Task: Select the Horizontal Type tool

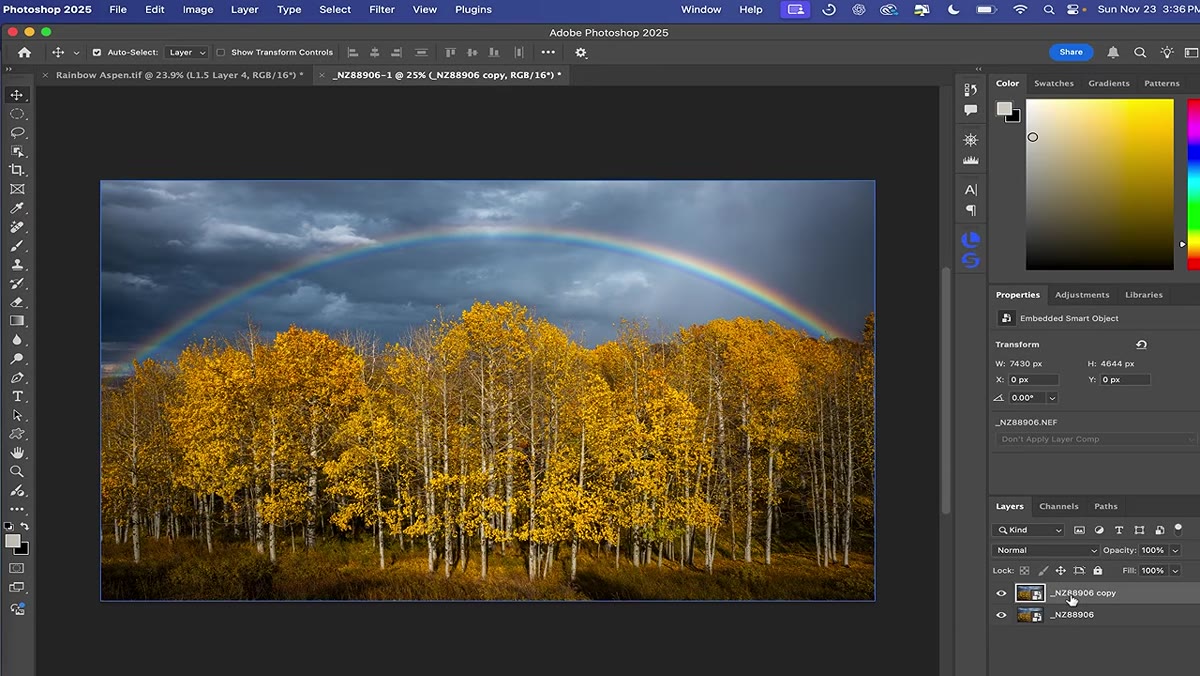Action: 17,397
